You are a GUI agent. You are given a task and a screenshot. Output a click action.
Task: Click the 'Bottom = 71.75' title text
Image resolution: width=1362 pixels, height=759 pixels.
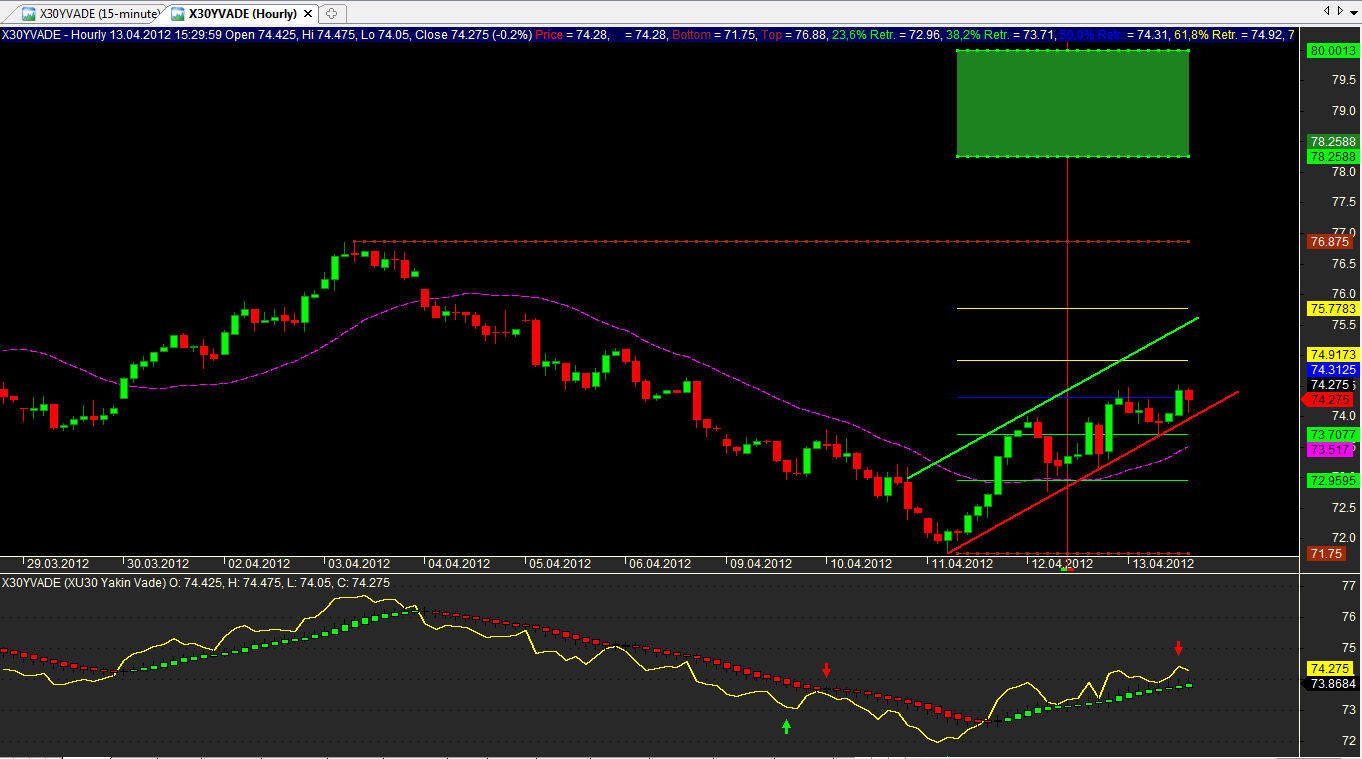(714, 34)
